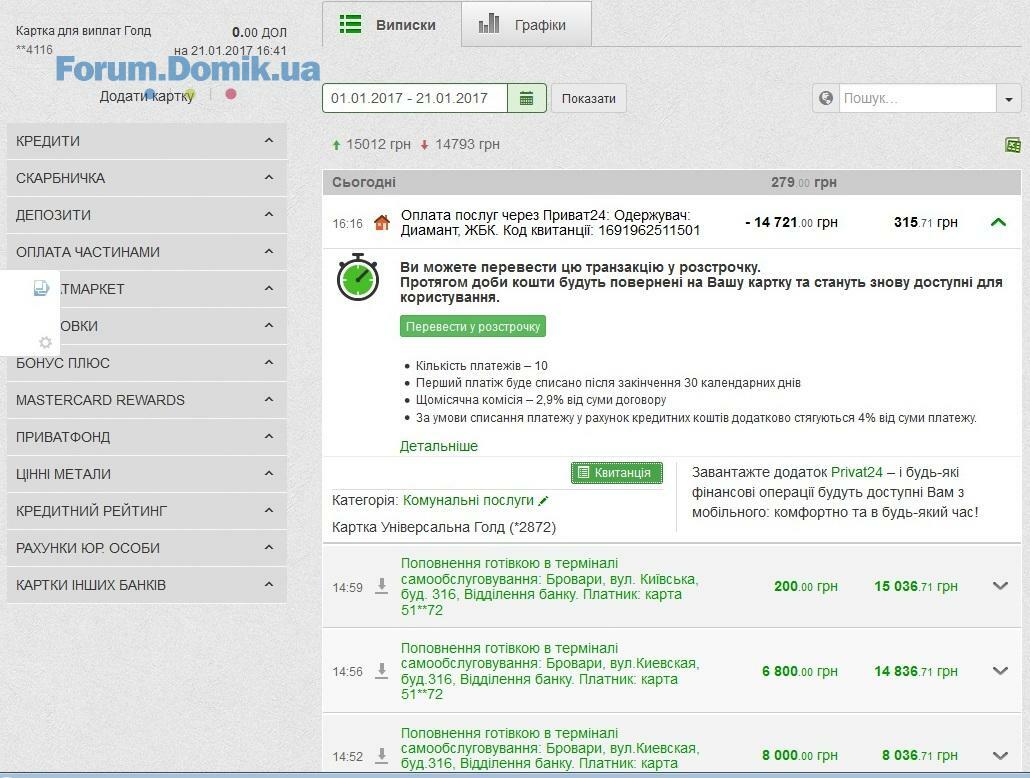Image resolution: width=1030 pixels, height=778 pixels.
Task: Click the green Перевести у розстрочку button
Action: point(473,326)
